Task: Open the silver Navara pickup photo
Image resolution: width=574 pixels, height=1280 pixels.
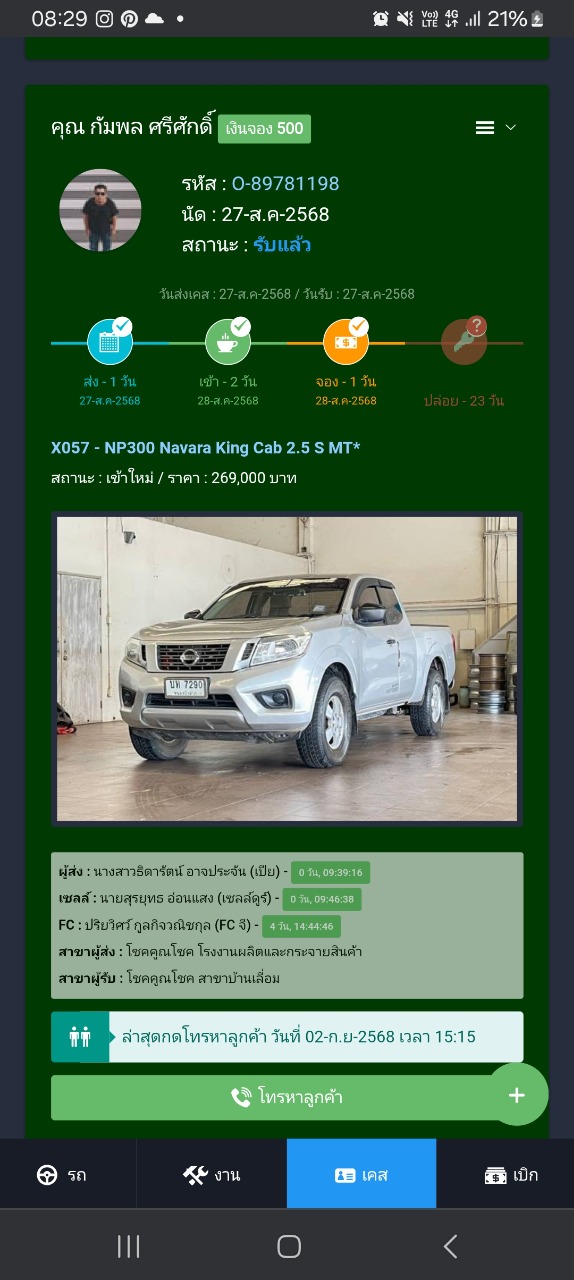Action: (287, 669)
